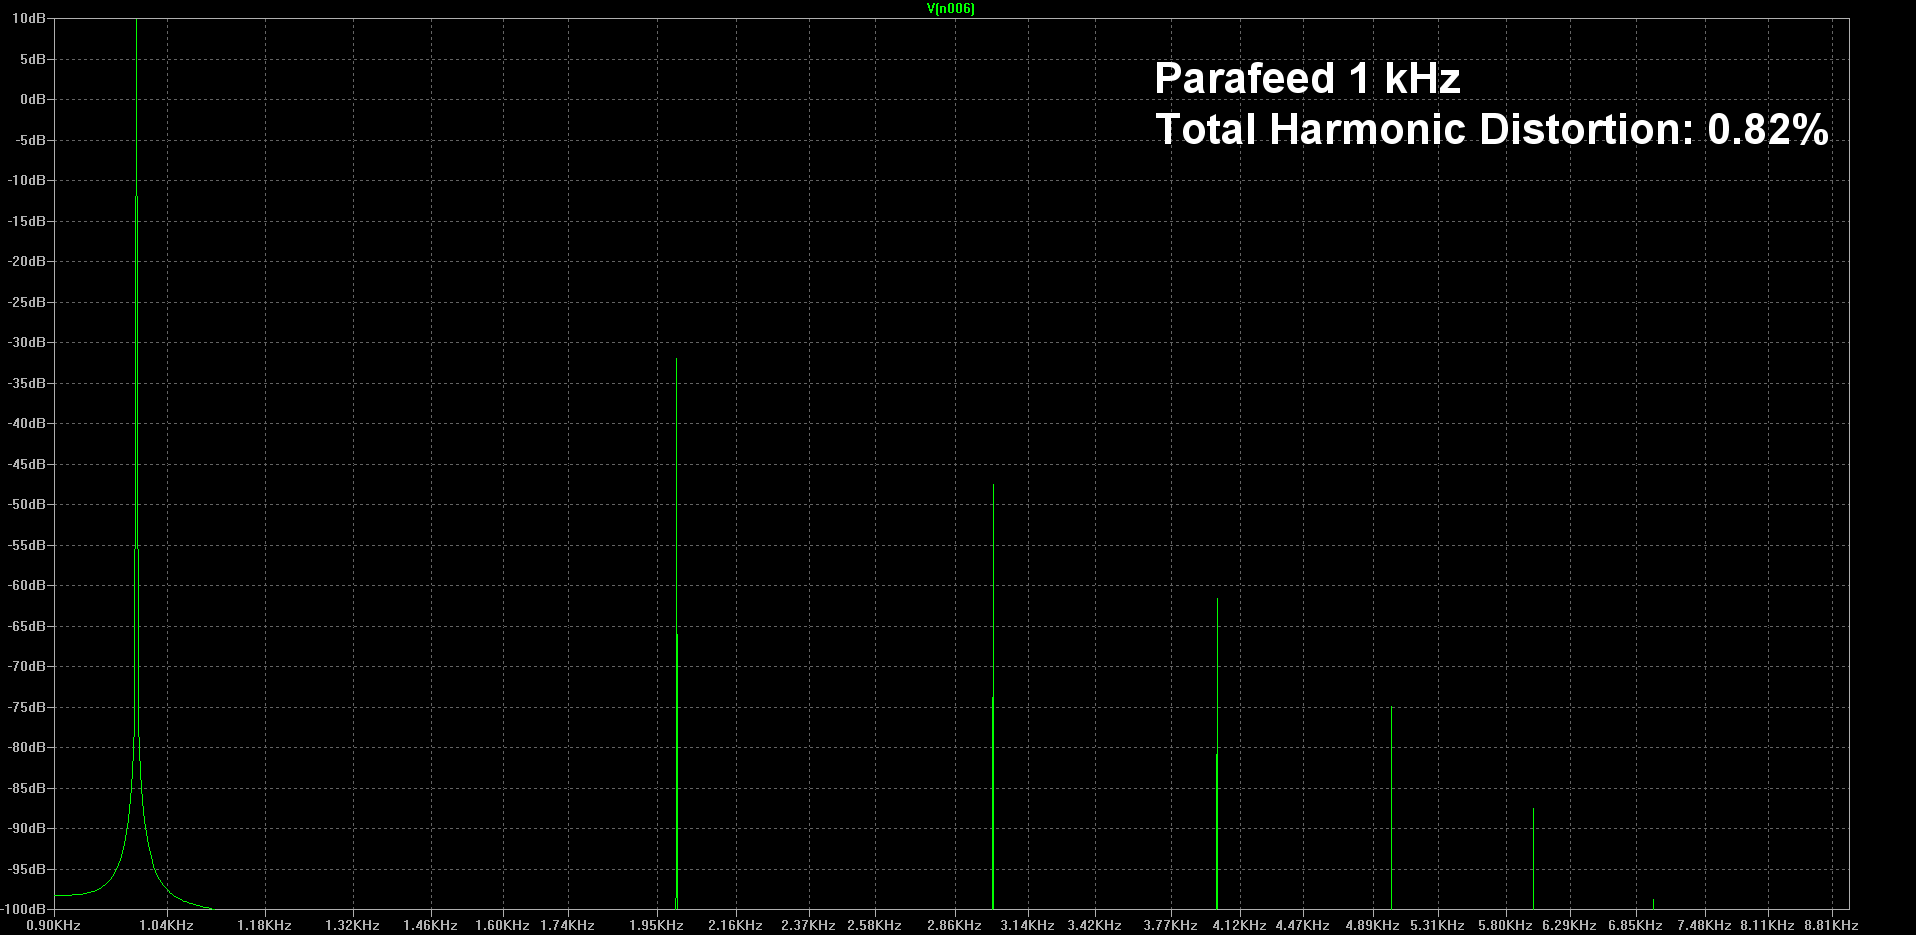Image resolution: width=1916 pixels, height=935 pixels.
Task: Click the -100dB vertical axis label
Action: point(24,909)
